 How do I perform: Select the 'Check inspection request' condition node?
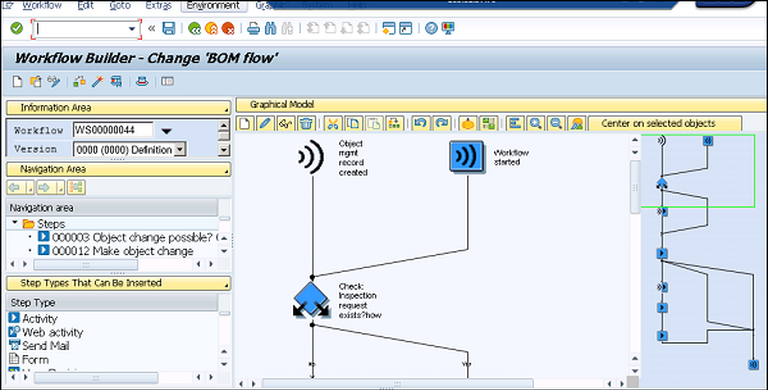click(312, 299)
